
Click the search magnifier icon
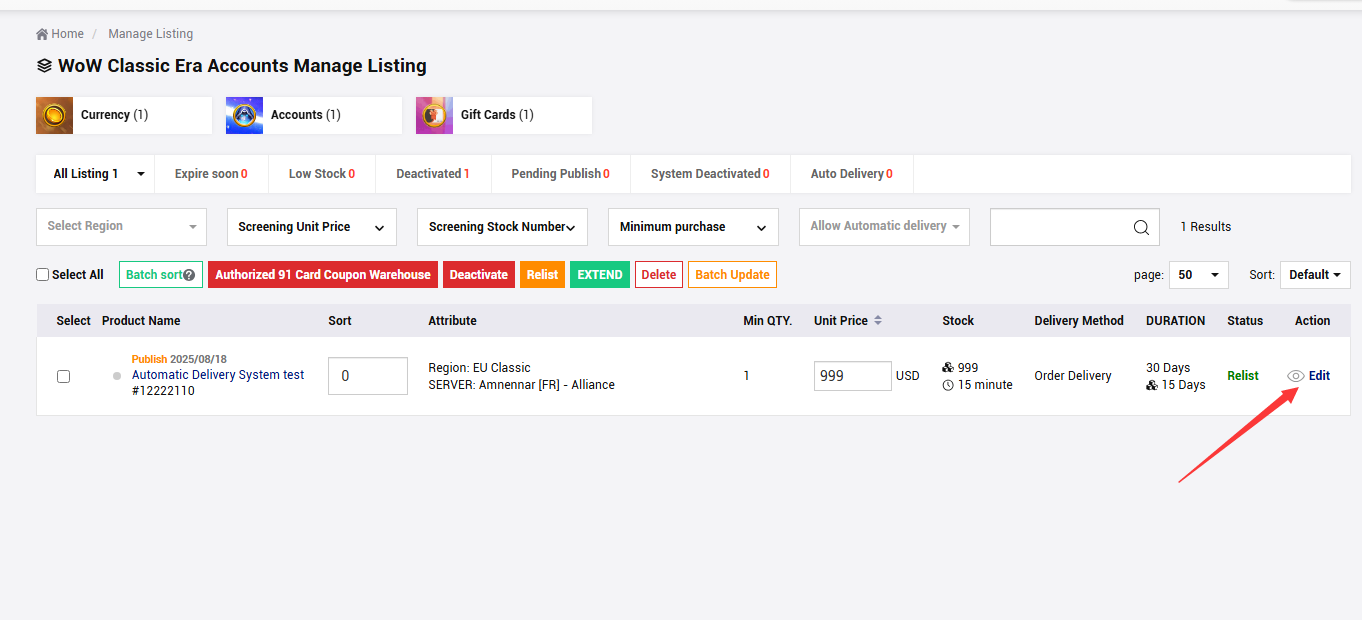(x=1141, y=227)
